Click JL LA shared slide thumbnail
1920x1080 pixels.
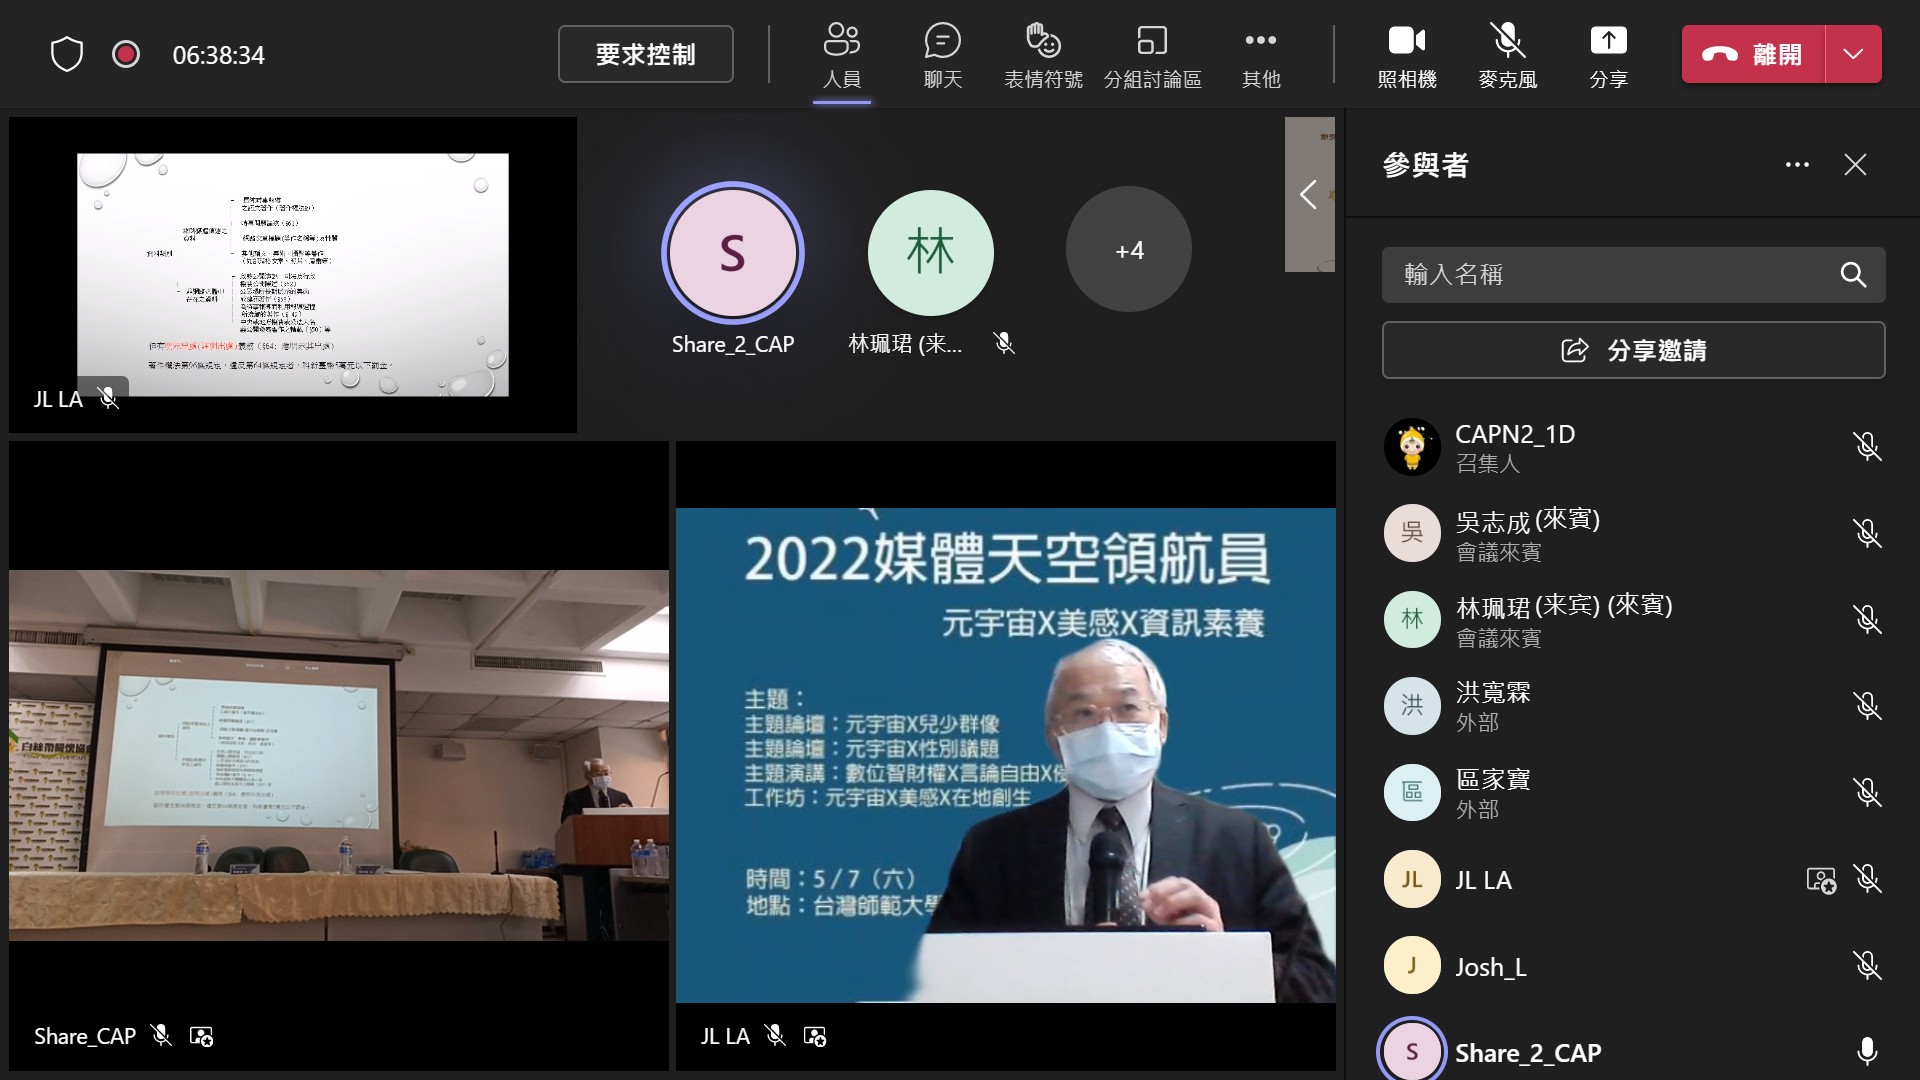(292, 275)
